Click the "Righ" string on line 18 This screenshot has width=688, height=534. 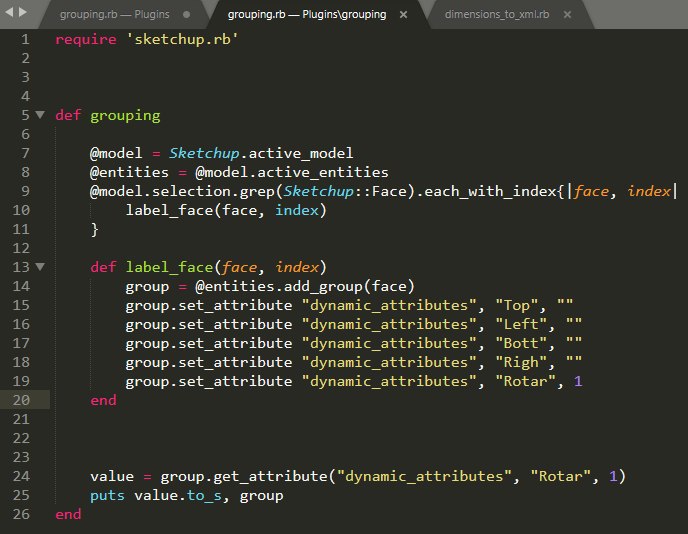coord(521,362)
